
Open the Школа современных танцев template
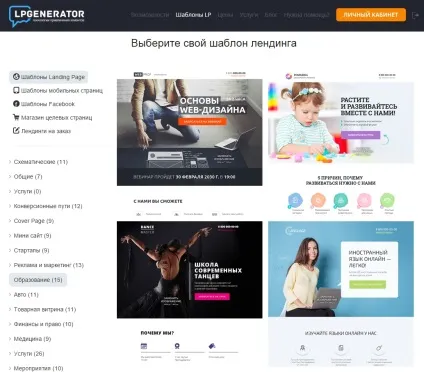189,293
